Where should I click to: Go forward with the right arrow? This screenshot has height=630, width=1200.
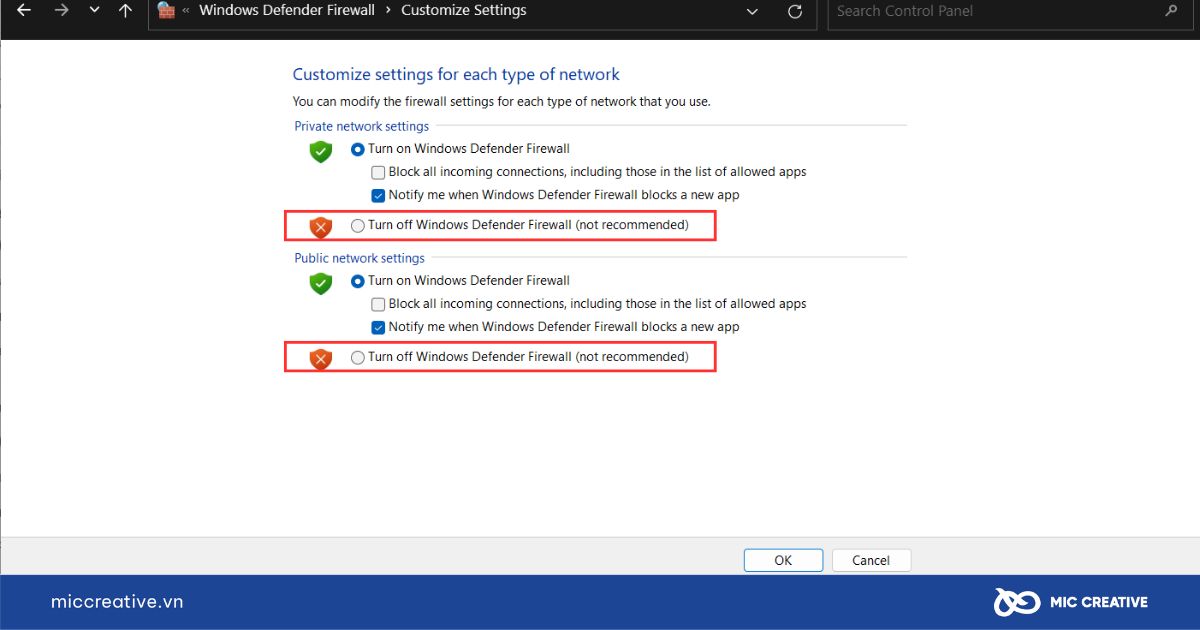coord(61,11)
